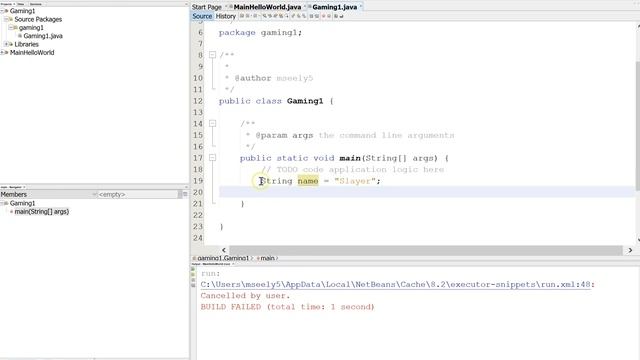Select Gaming1 class in Members panel
This screenshot has height=360, width=640.
(22, 203)
